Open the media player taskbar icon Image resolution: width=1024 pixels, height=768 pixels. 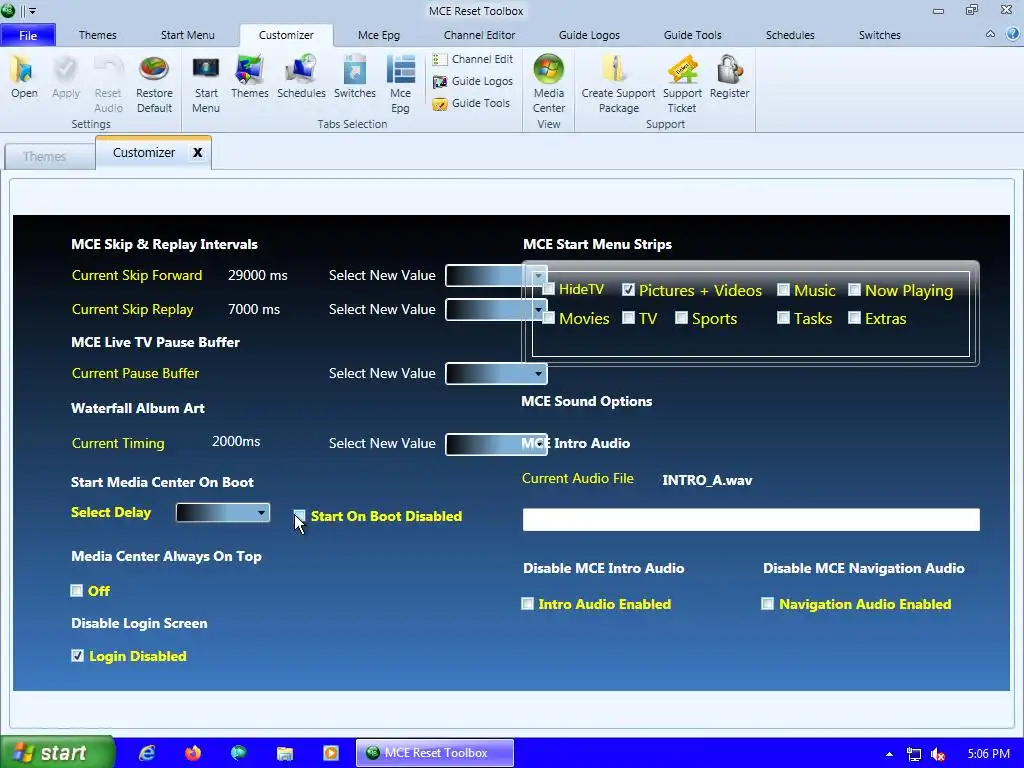click(x=331, y=753)
